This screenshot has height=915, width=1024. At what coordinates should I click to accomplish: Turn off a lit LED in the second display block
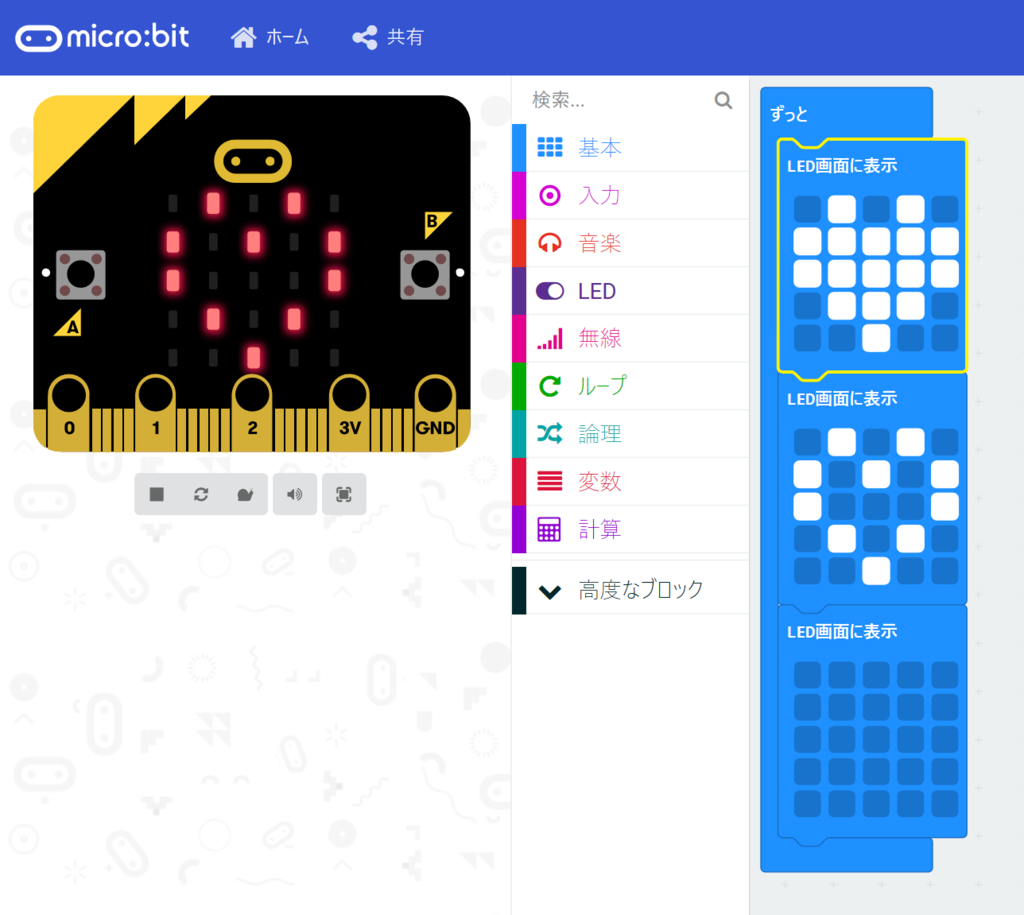[843, 440]
